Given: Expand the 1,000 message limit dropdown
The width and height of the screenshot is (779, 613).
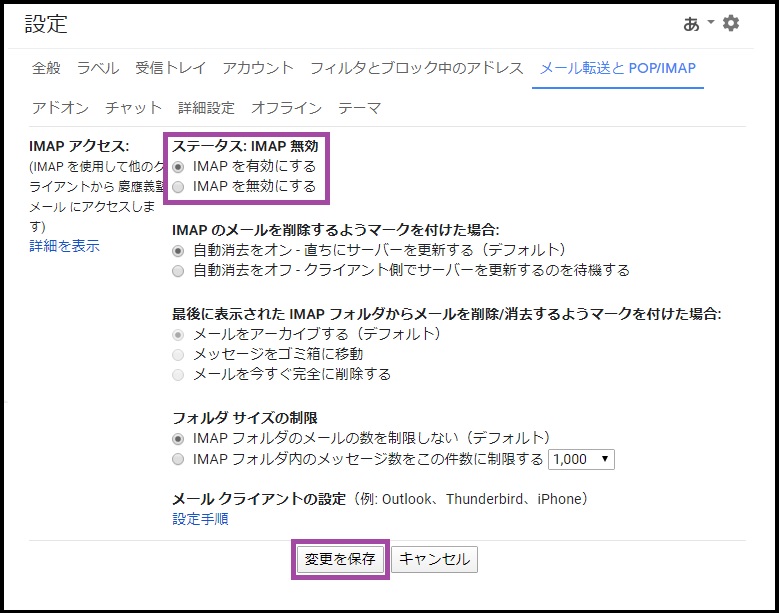Looking at the screenshot, I should tap(581, 460).
